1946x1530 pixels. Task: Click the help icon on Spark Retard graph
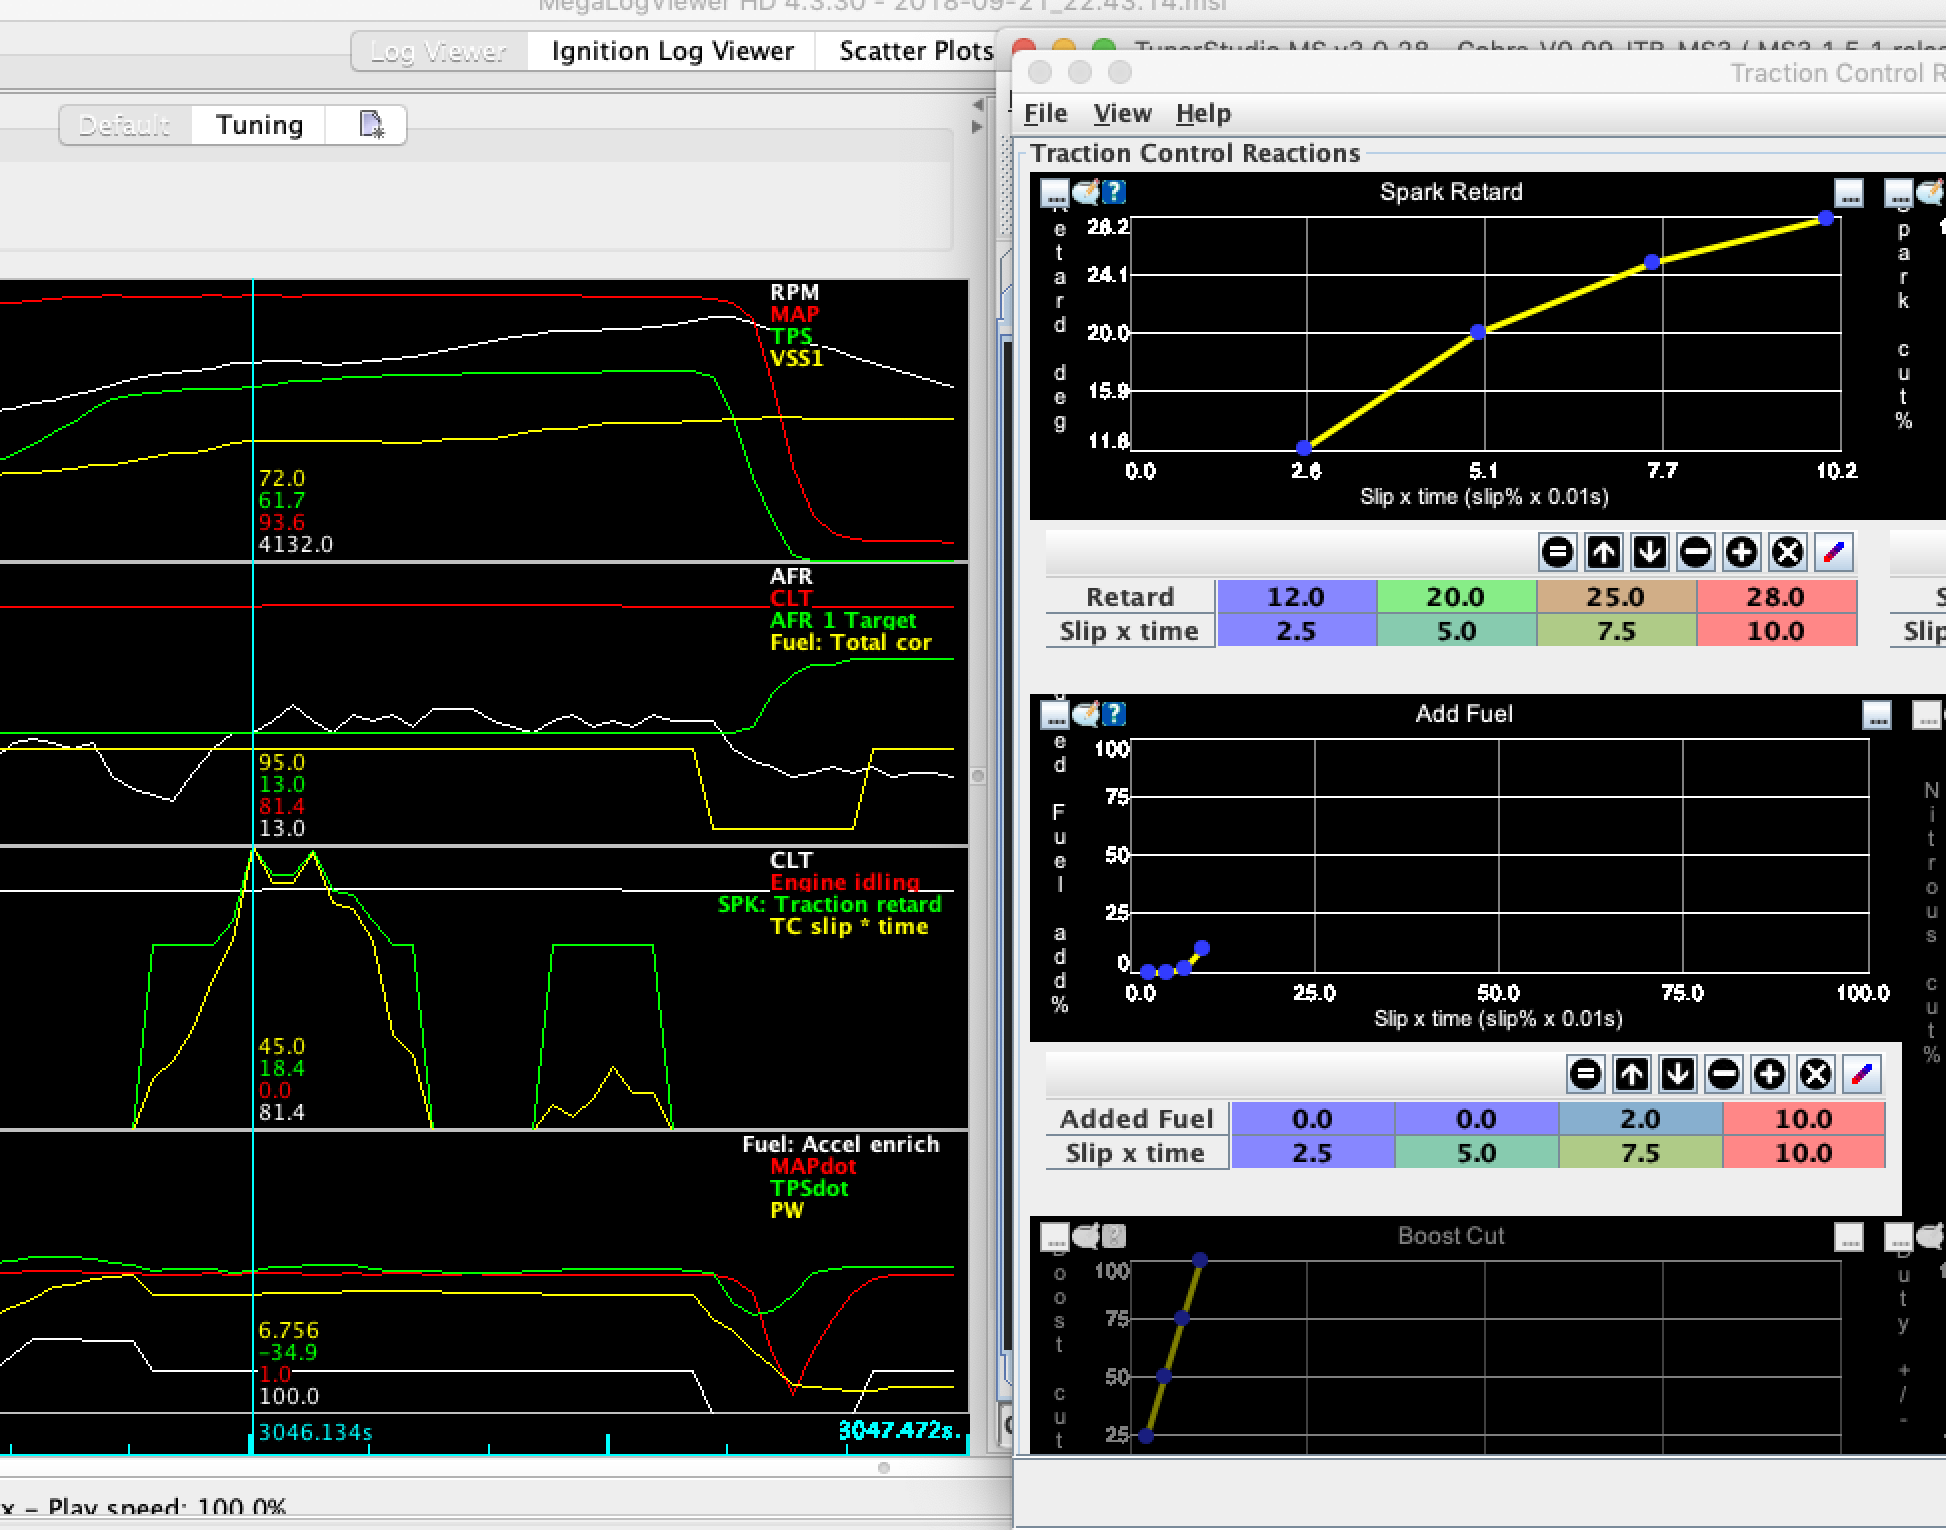click(x=1114, y=192)
